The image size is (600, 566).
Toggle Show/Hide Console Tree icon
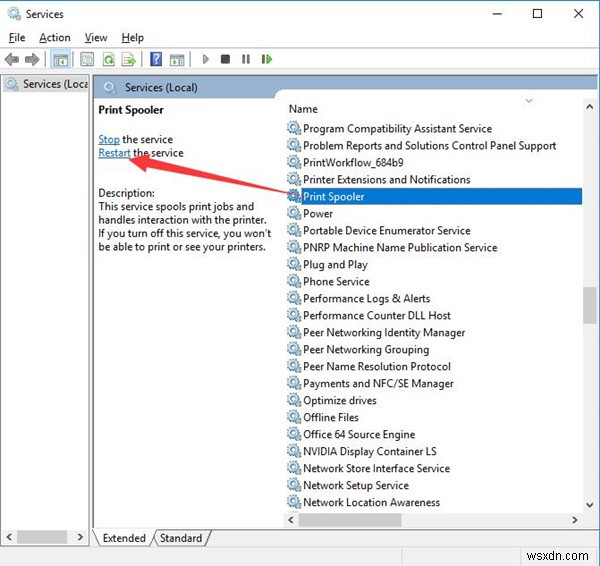pos(60,59)
